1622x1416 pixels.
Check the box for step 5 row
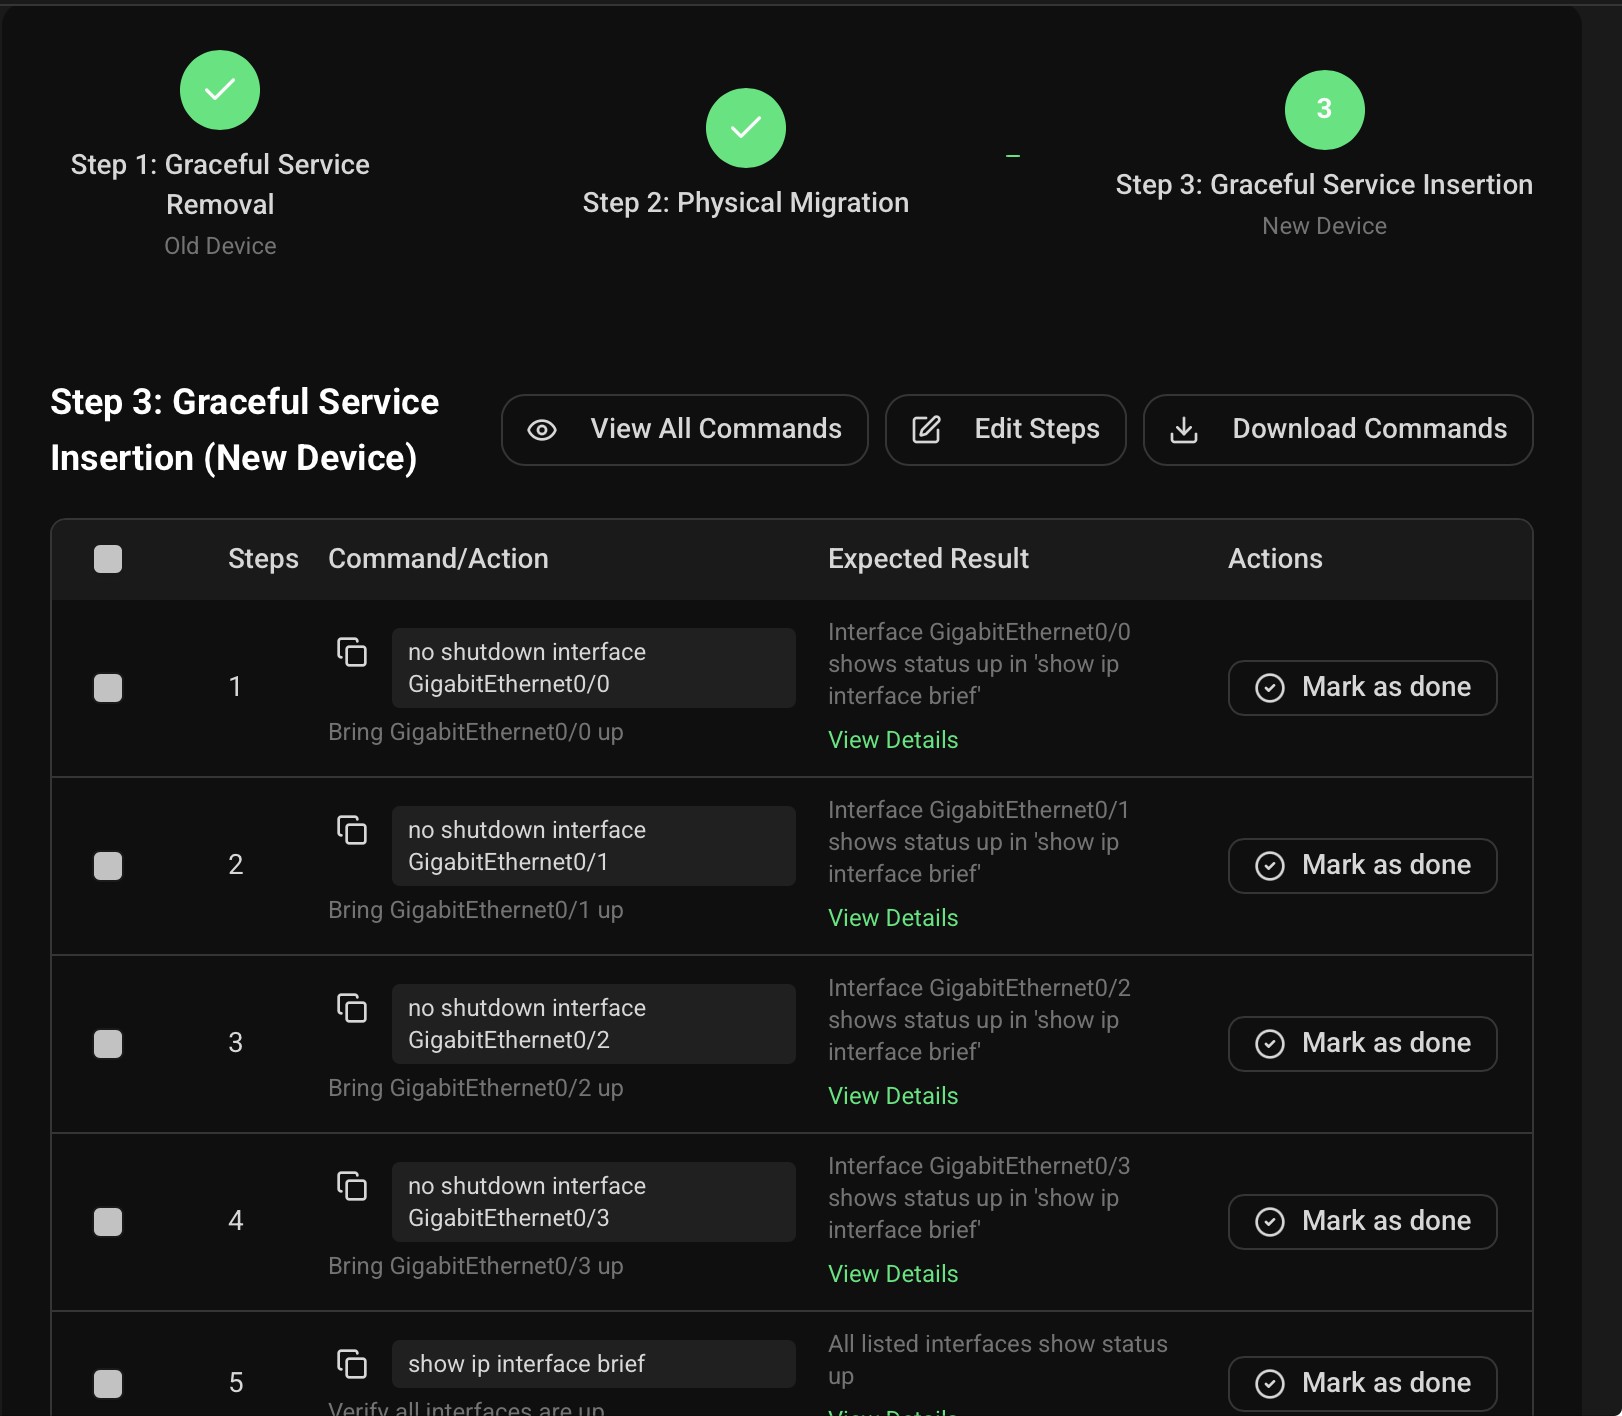(108, 1384)
